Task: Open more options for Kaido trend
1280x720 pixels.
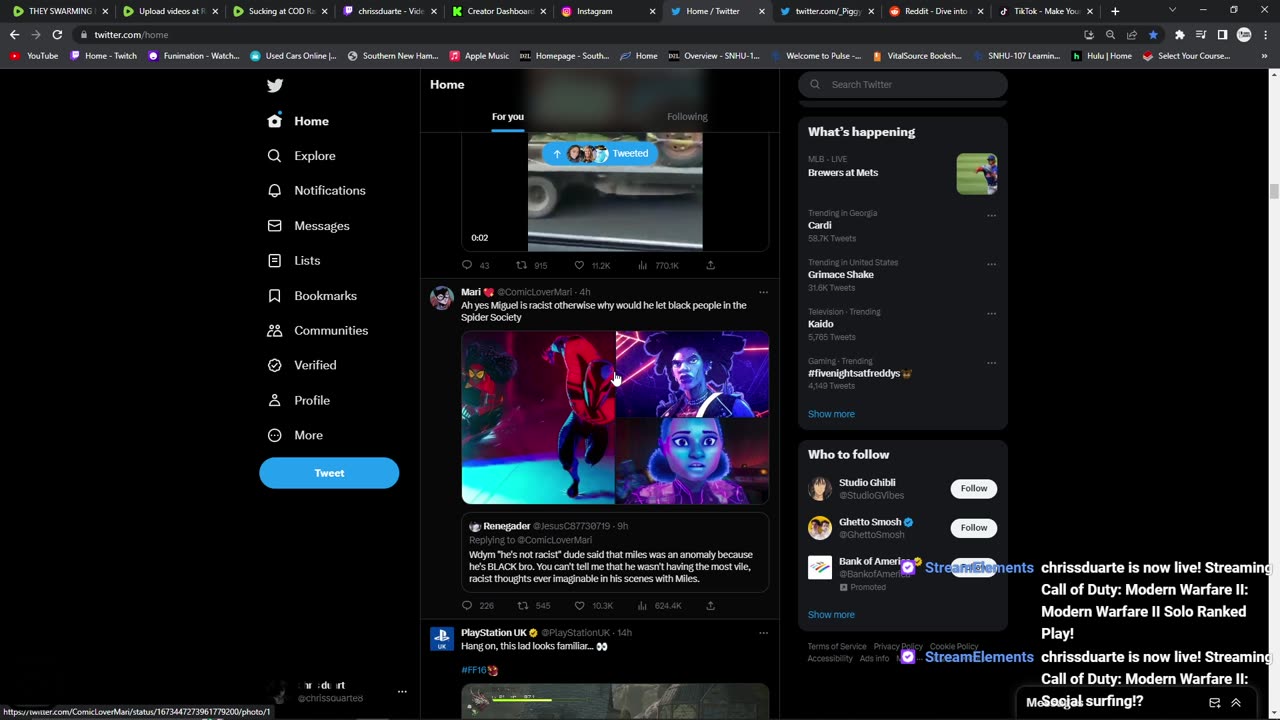Action: pos(992,313)
